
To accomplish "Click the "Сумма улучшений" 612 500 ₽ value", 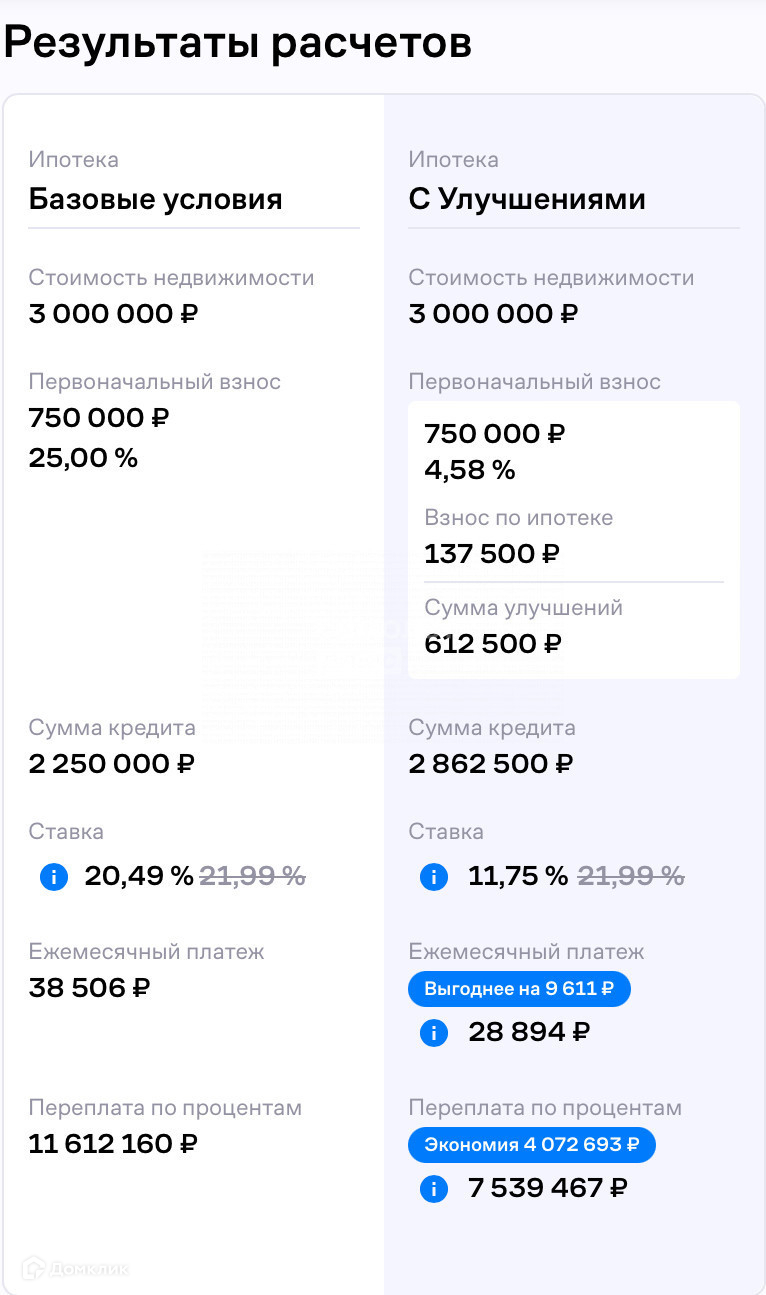I will click(493, 644).
